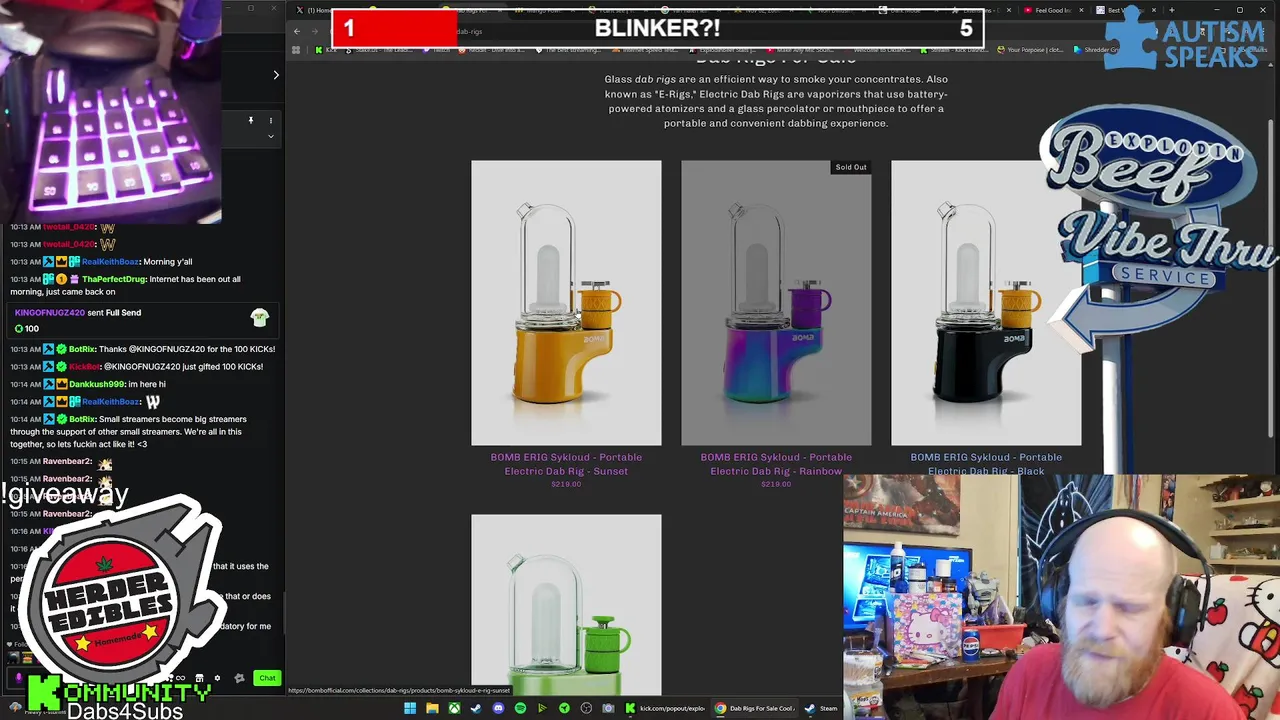The width and height of the screenshot is (1280, 720).
Task: Expand the pinned message dropdown chevron in chat
Action: pyautogui.click(x=270, y=136)
